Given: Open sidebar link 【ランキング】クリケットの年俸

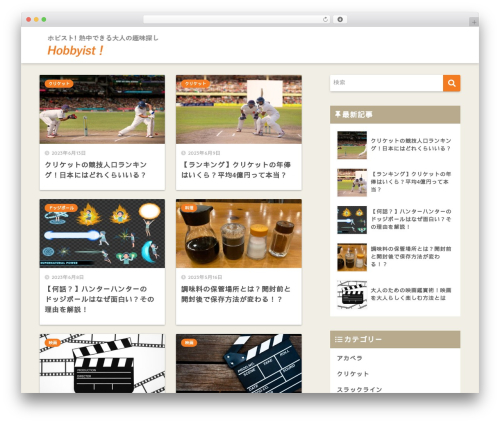Looking at the screenshot, I should point(411,182).
